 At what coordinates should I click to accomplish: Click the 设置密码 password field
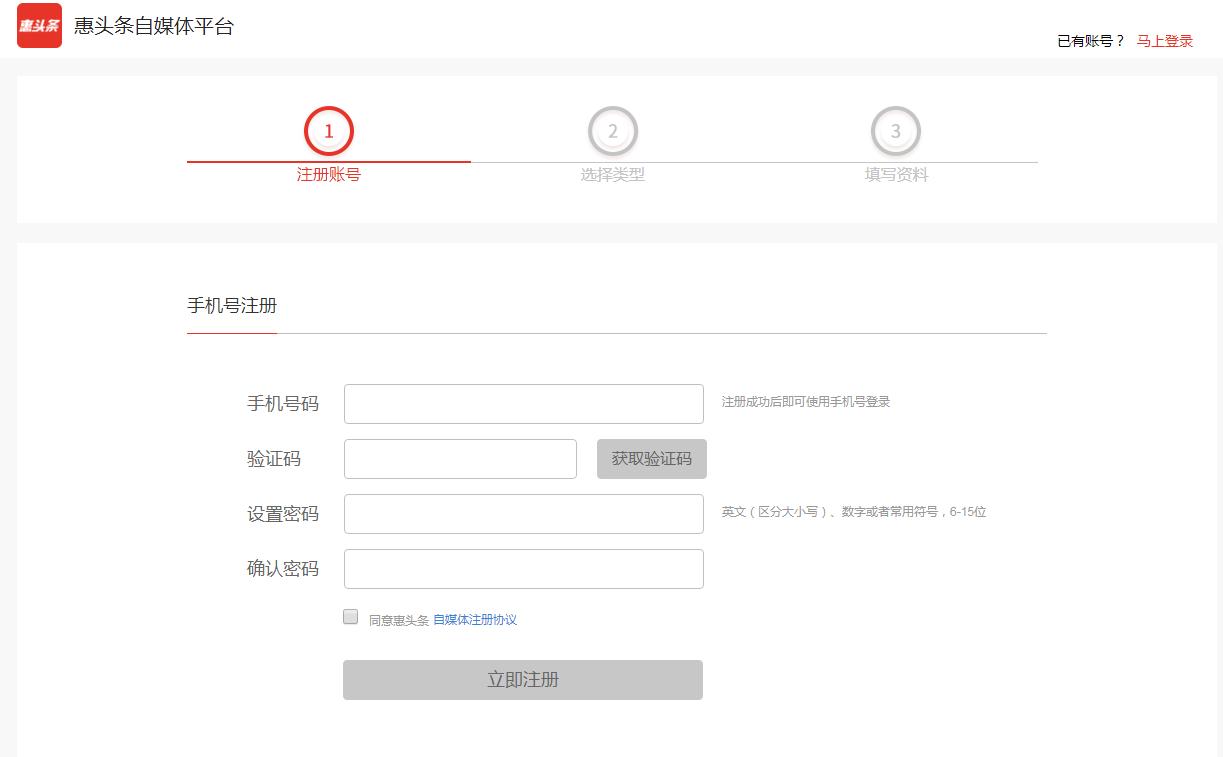523,513
